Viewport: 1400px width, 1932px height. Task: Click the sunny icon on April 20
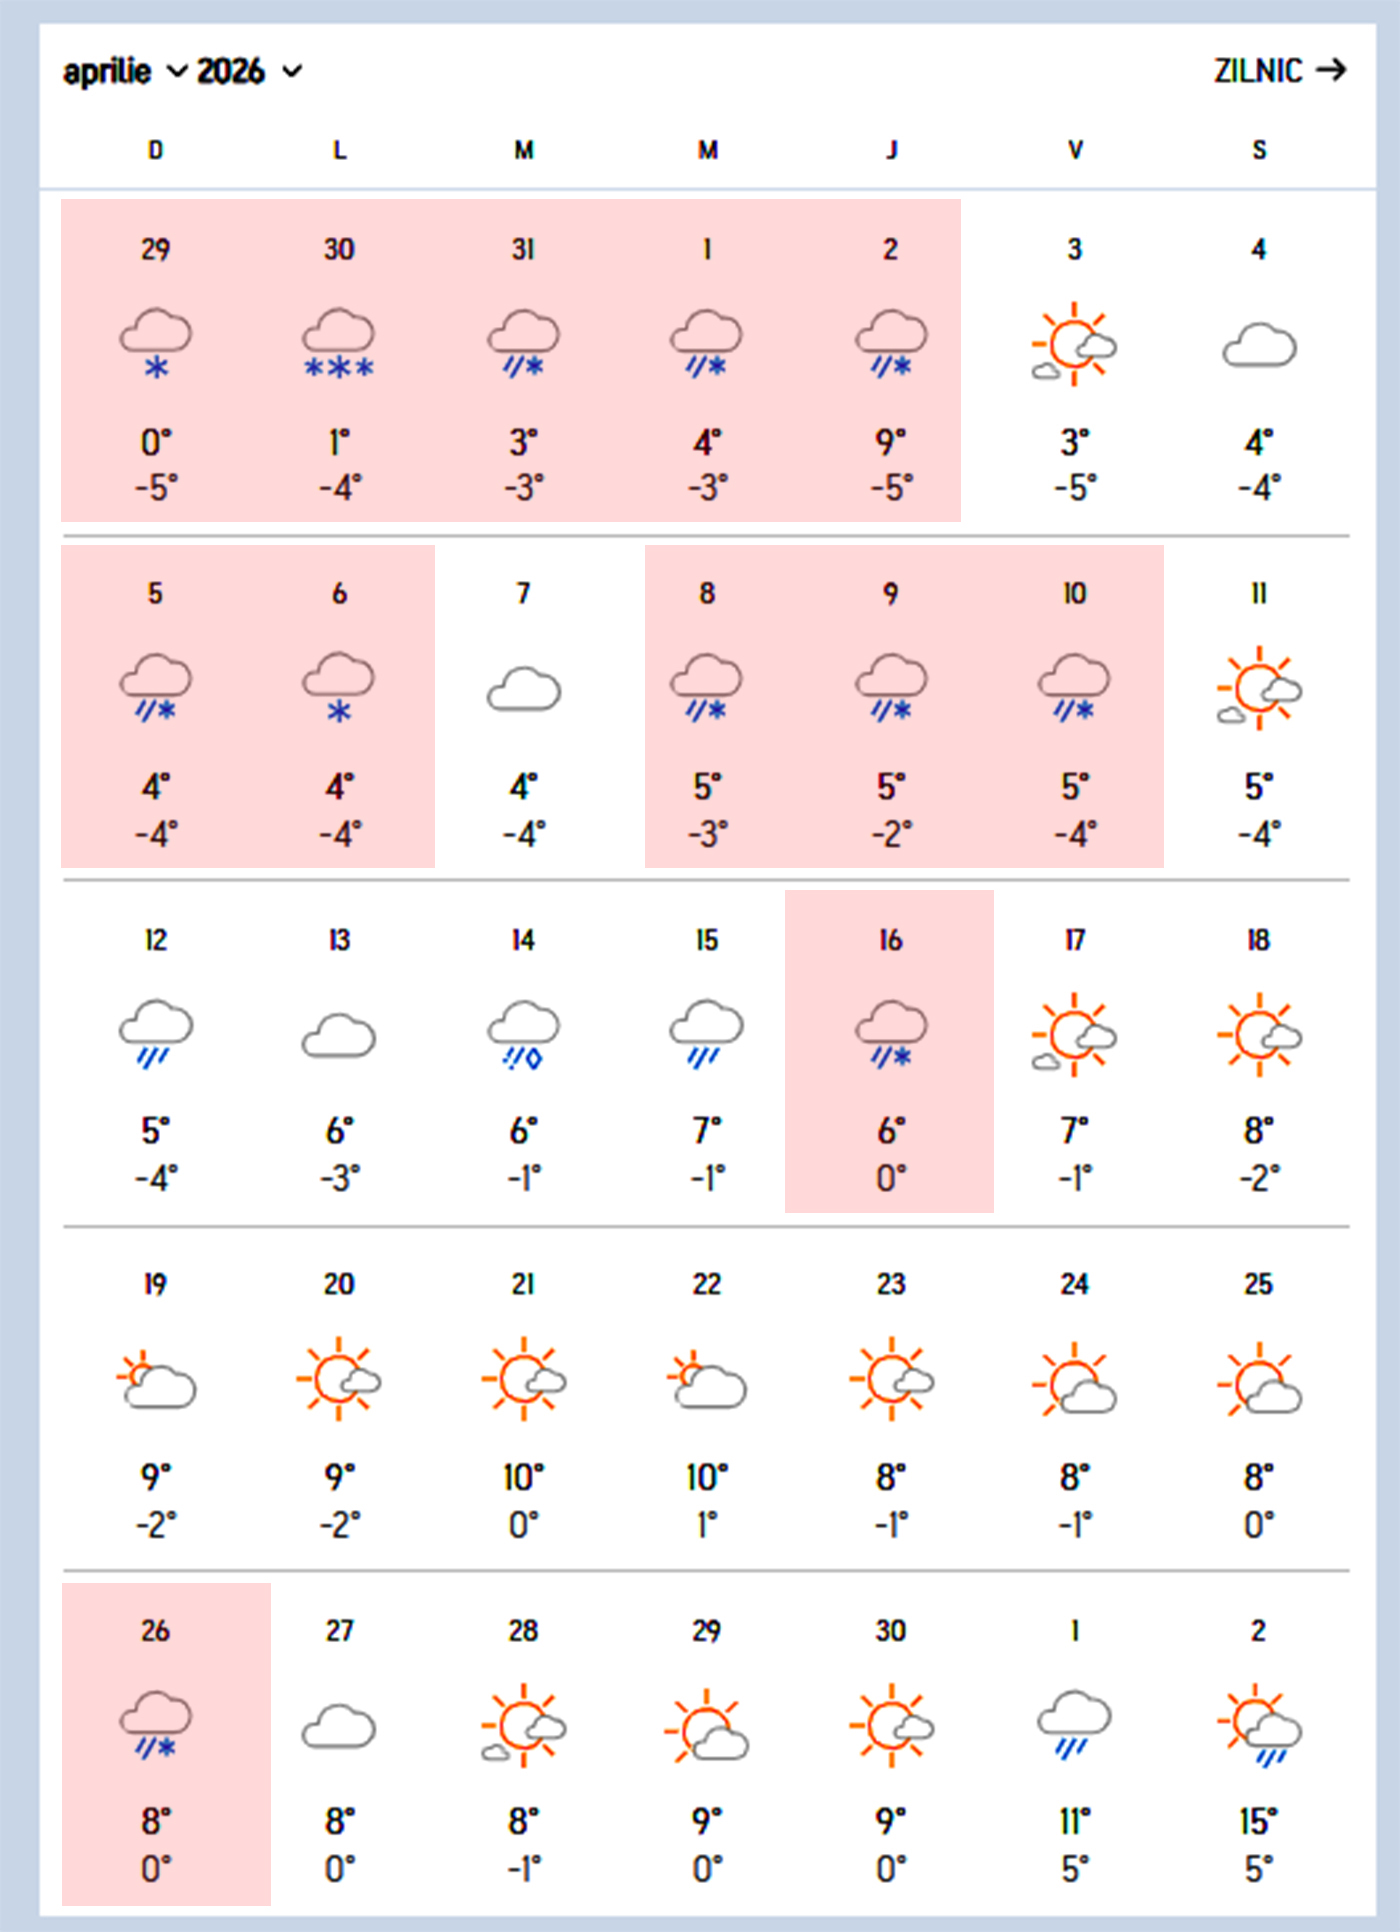[339, 1379]
